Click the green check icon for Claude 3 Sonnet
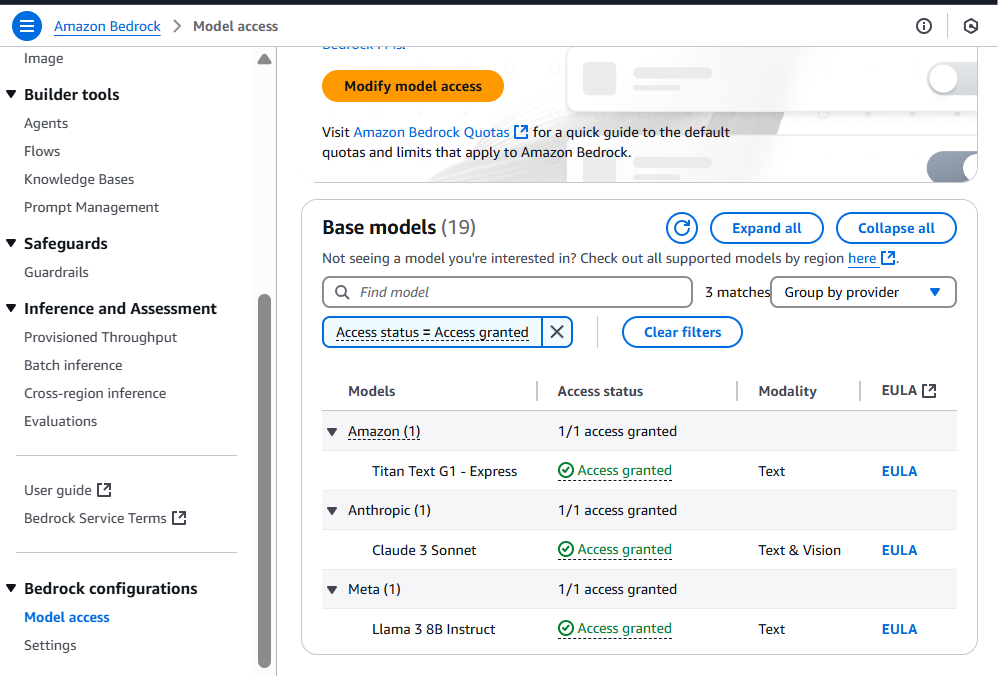Viewport: 1008px width, 676px height. 566,550
